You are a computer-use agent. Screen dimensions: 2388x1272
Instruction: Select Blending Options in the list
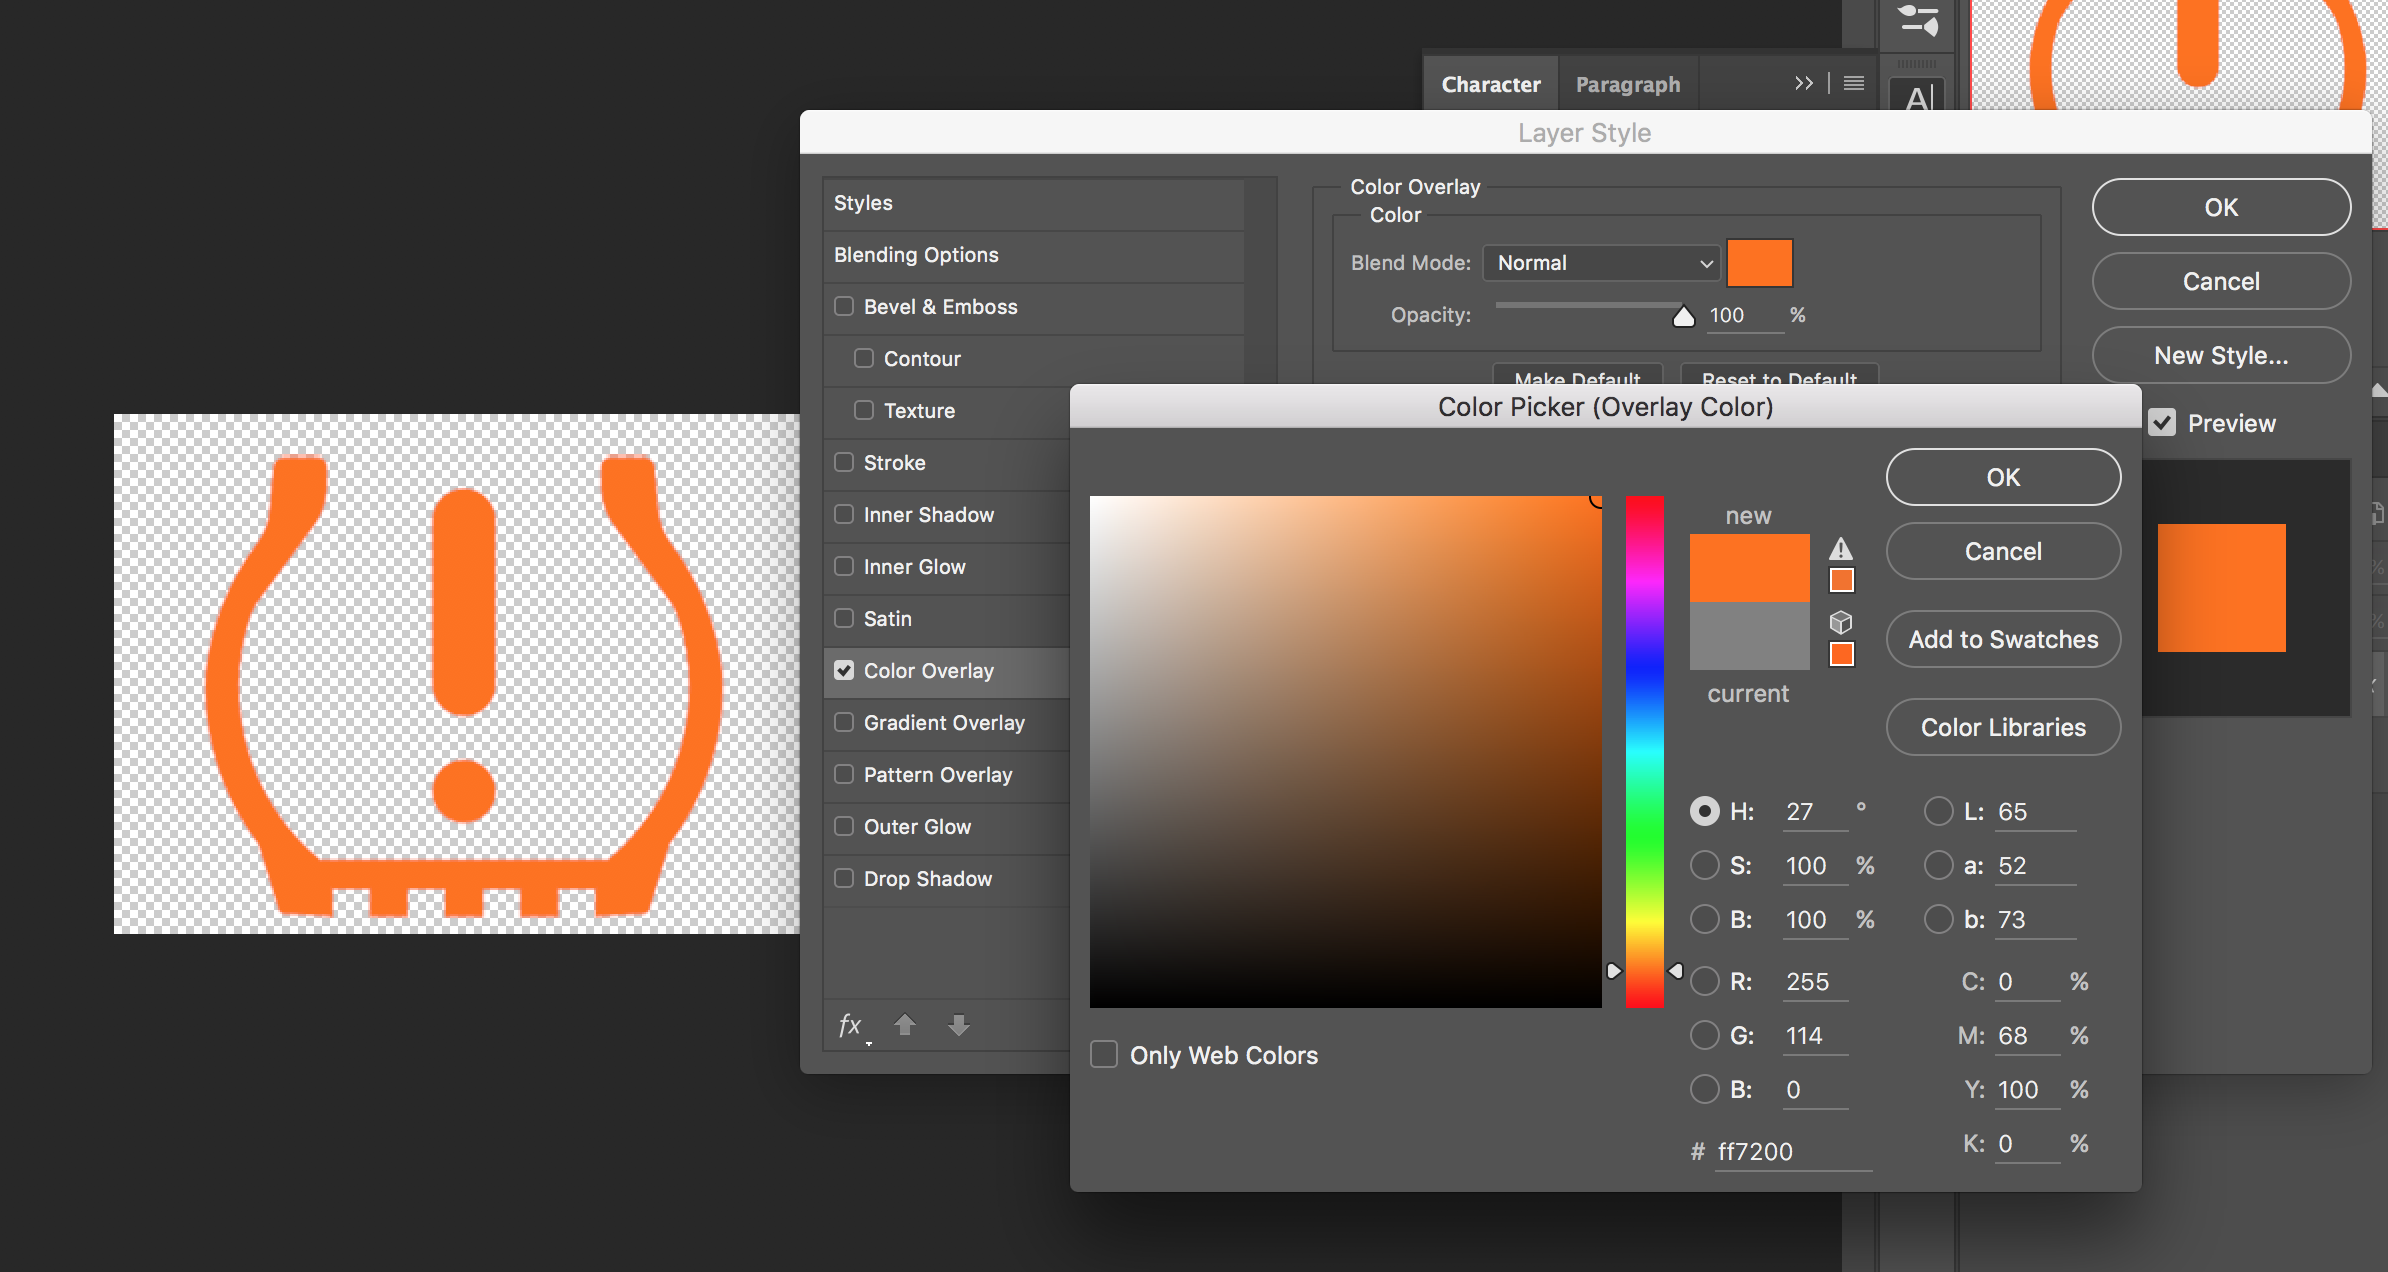[x=1034, y=255]
